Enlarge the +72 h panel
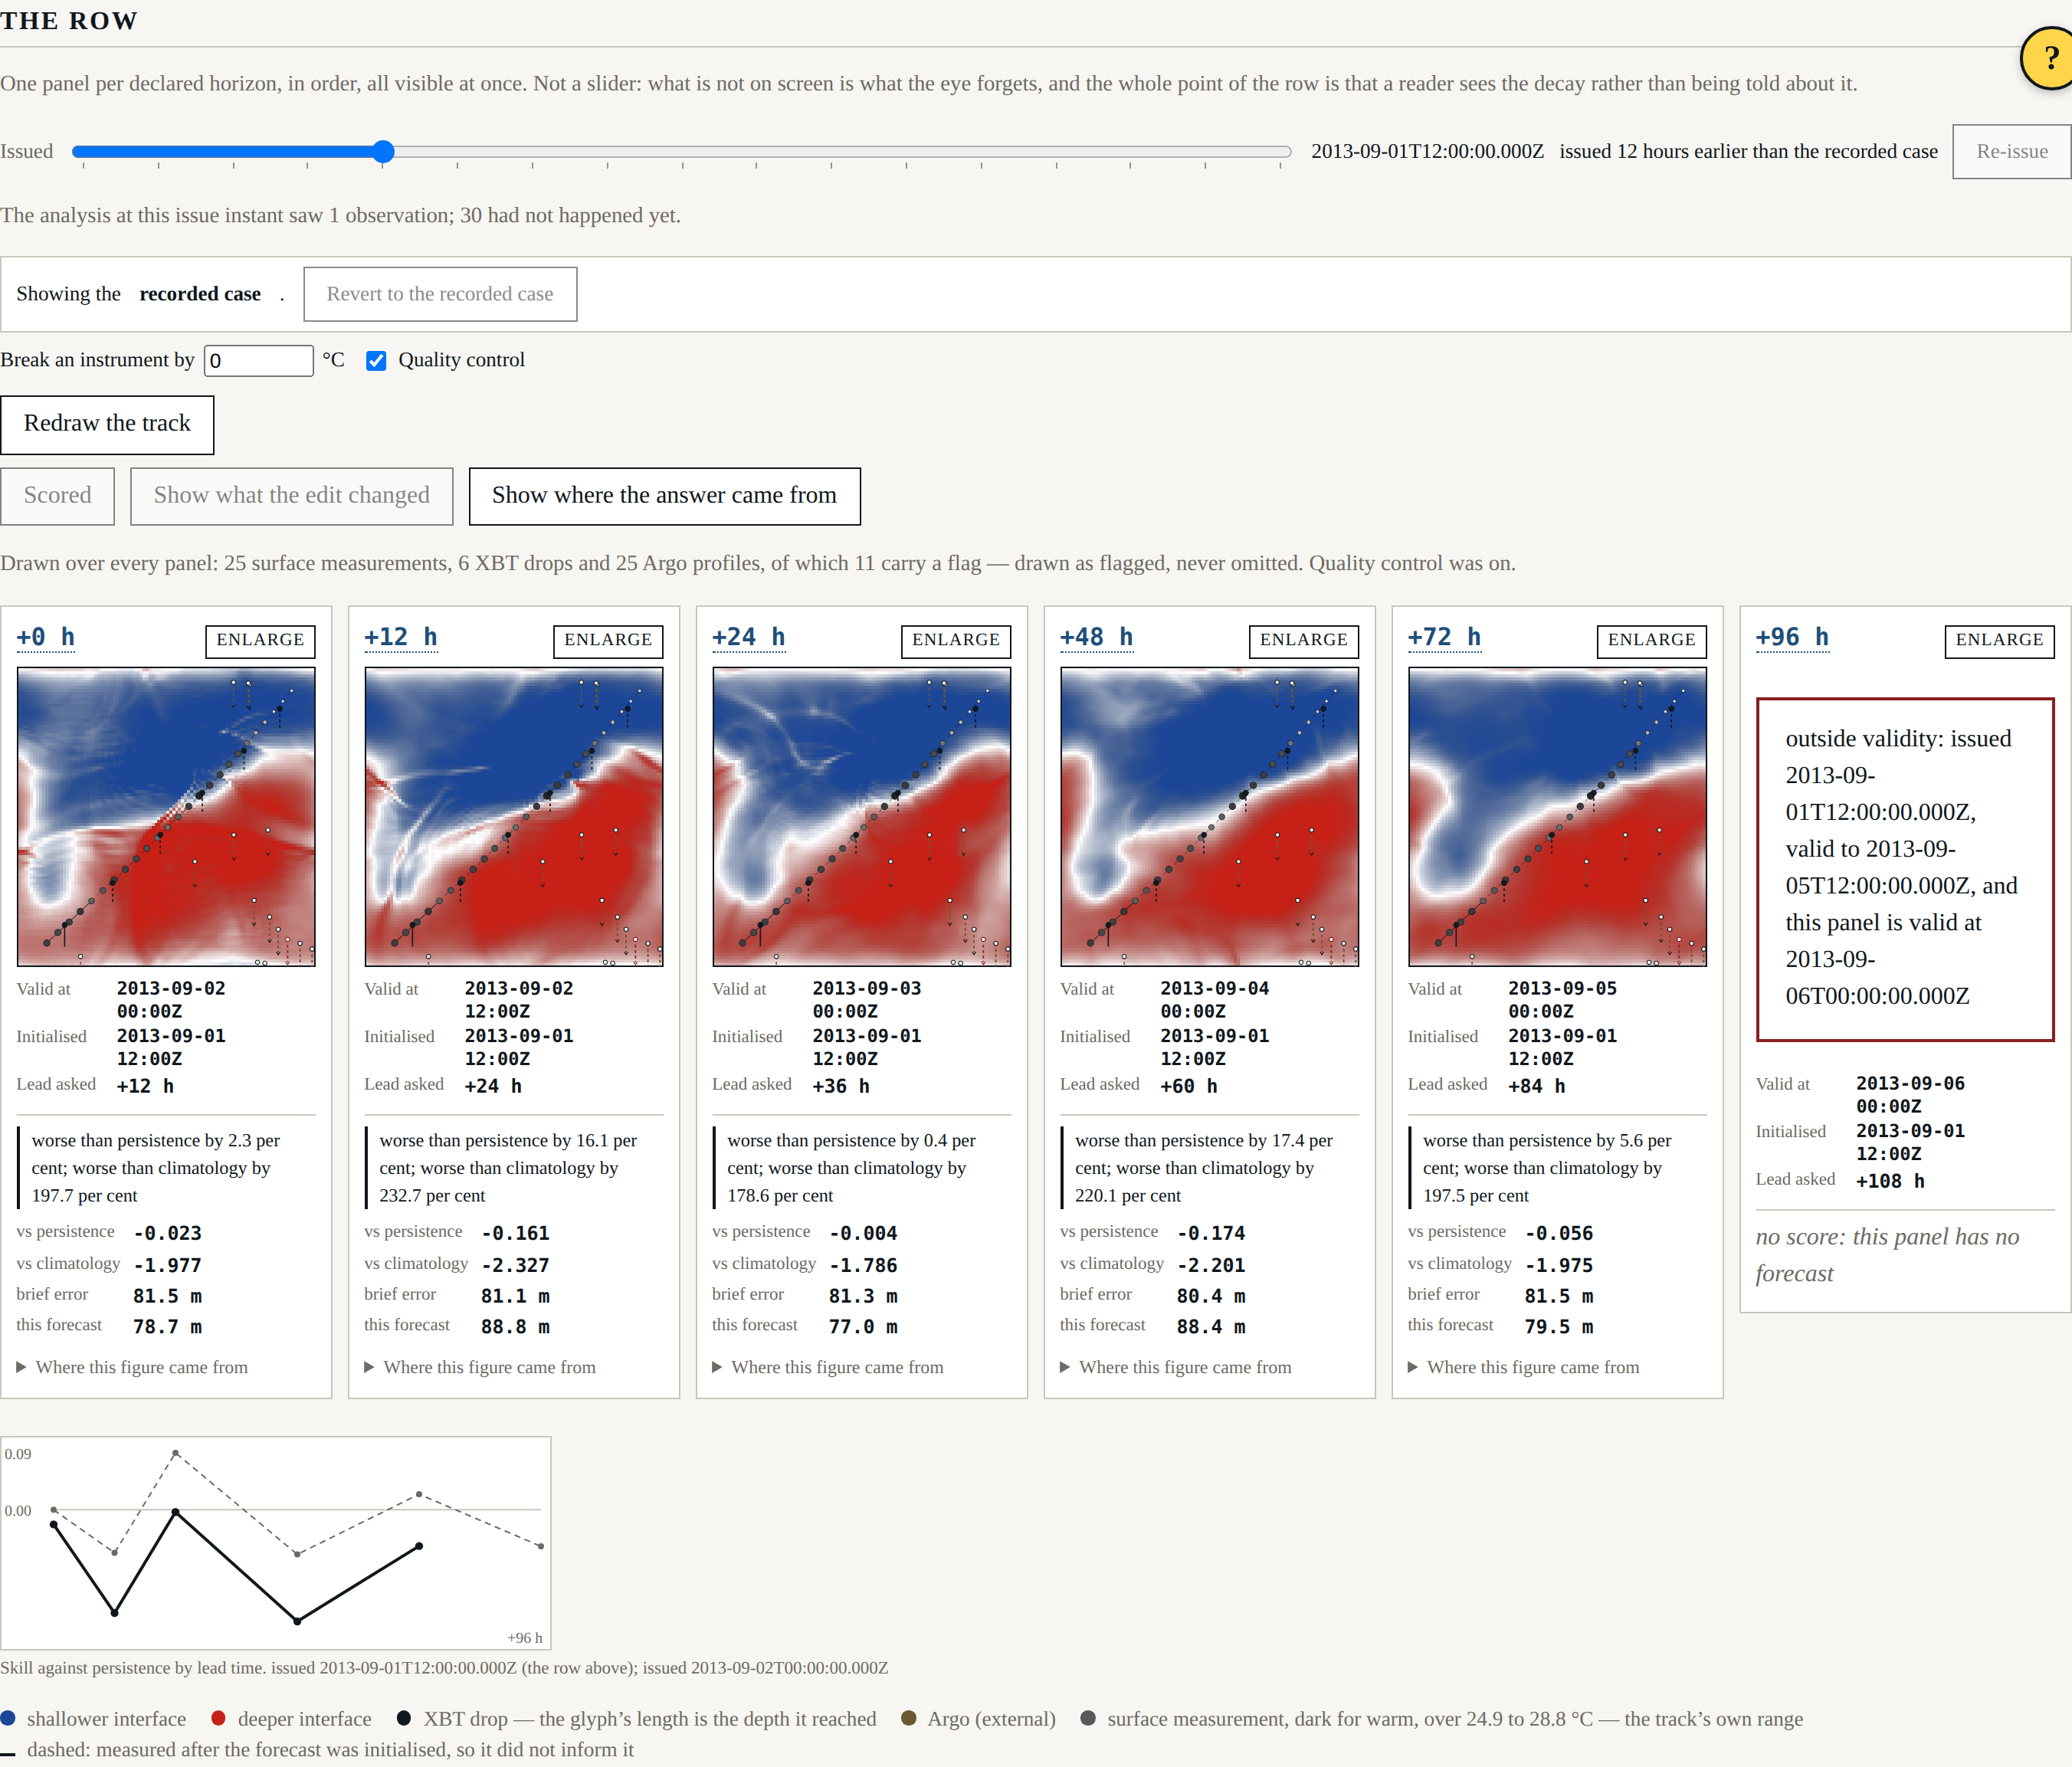Image resolution: width=2072 pixels, height=1767 pixels. [x=1652, y=641]
